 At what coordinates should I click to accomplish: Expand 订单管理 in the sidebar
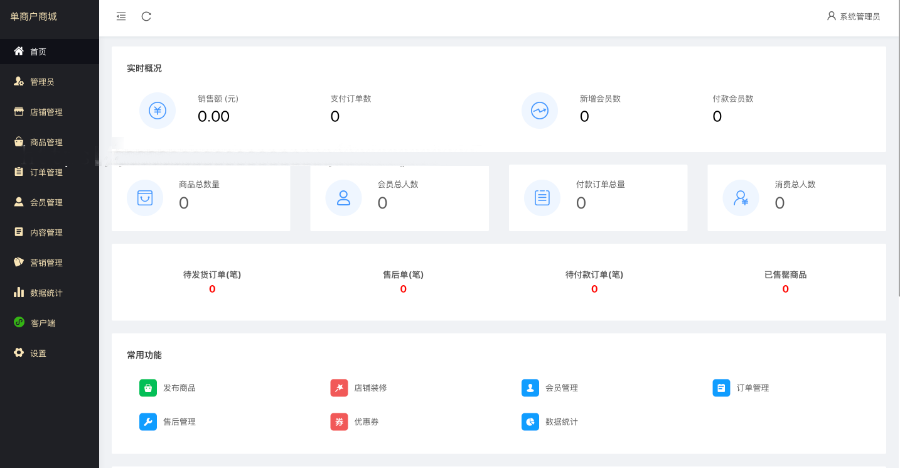point(45,172)
